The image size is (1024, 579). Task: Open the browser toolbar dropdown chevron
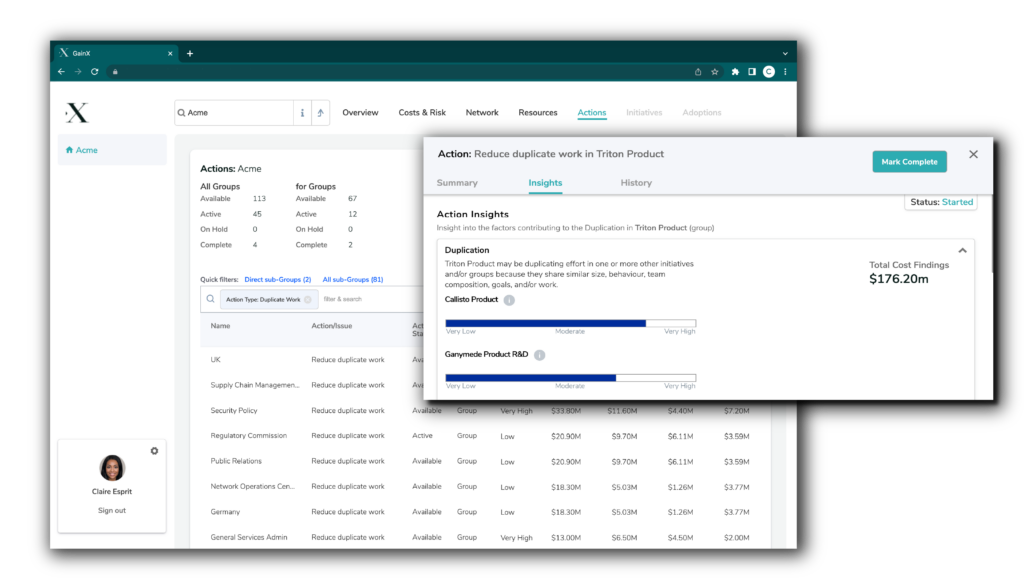coord(785,53)
